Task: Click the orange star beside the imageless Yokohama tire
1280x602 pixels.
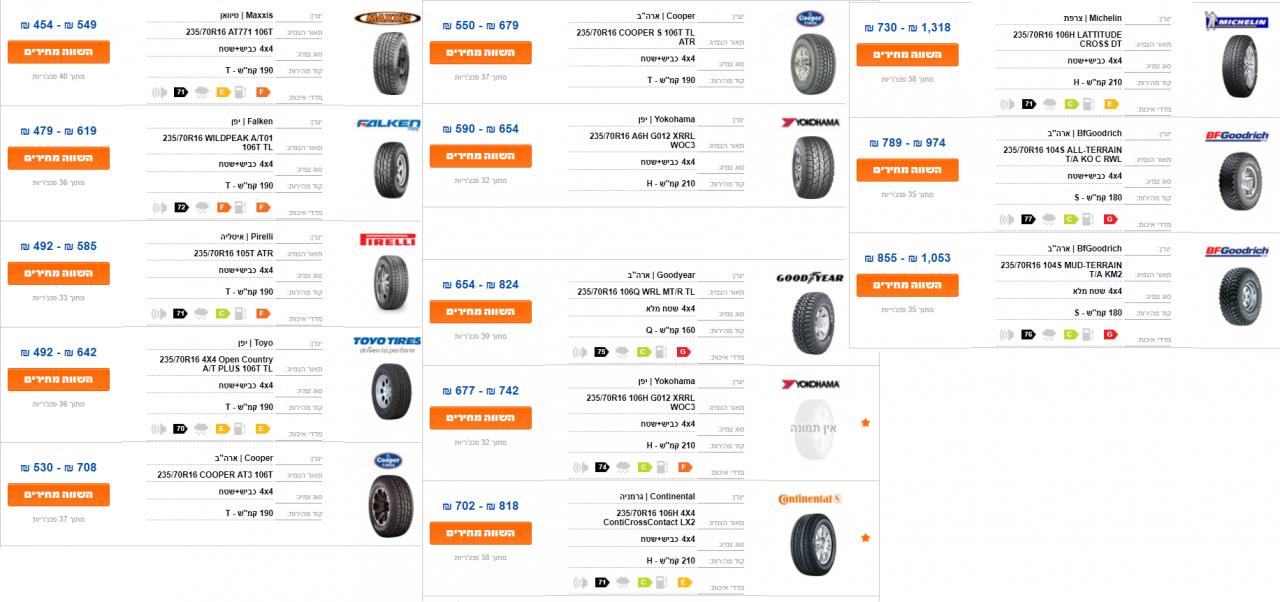Action: [865, 423]
